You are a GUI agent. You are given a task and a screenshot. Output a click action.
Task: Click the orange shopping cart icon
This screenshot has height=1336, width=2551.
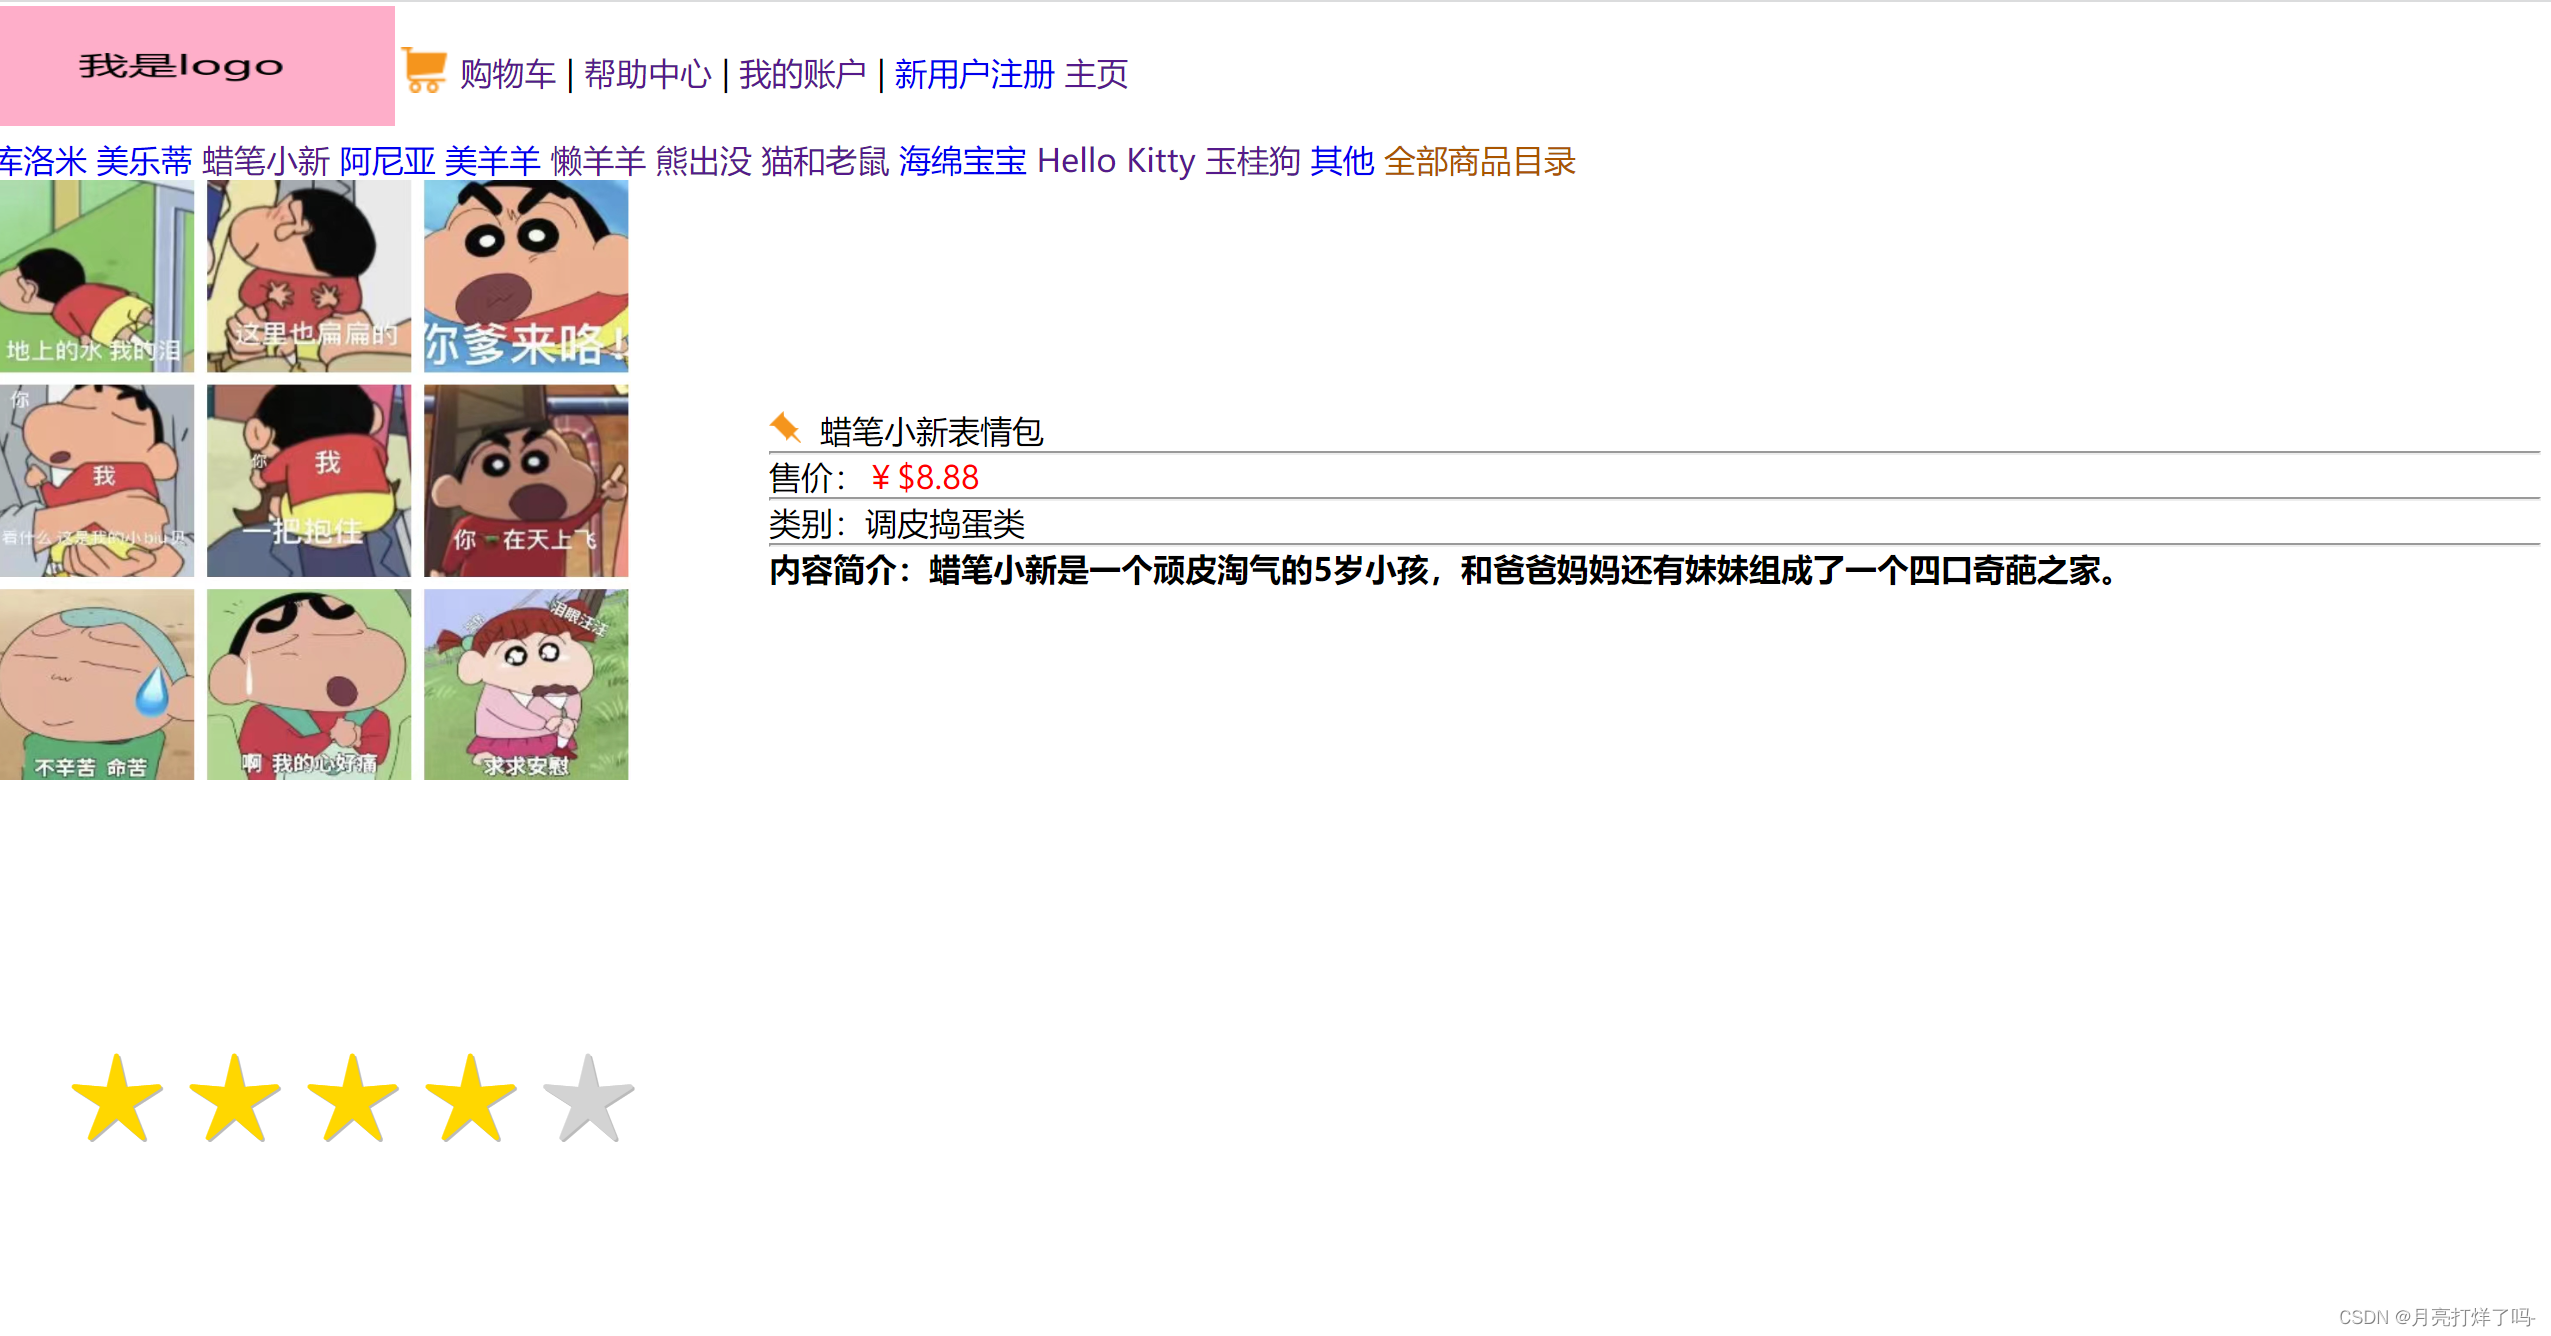click(424, 70)
